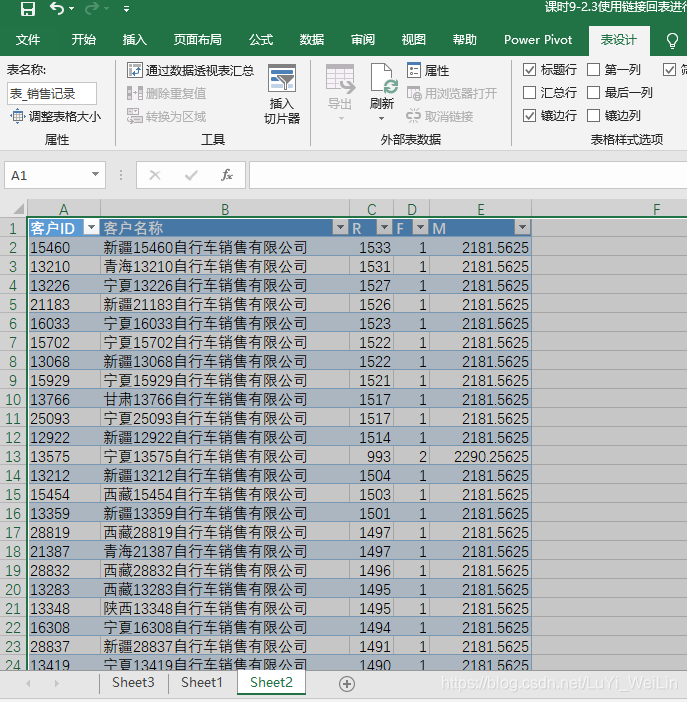687x702 pixels.
Task: Switch to Sheet1 tab
Action: 202,682
